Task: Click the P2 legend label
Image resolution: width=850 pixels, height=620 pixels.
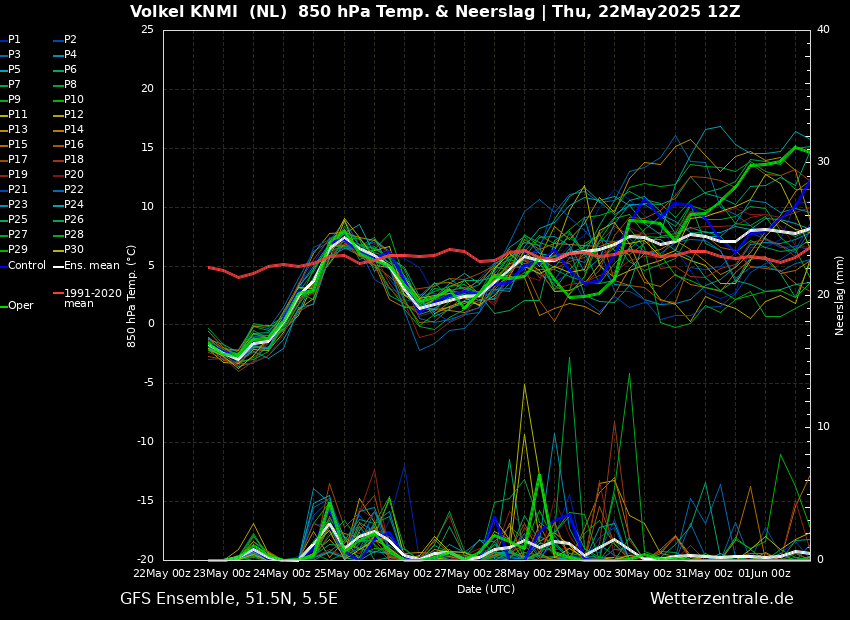Action: 70,40
